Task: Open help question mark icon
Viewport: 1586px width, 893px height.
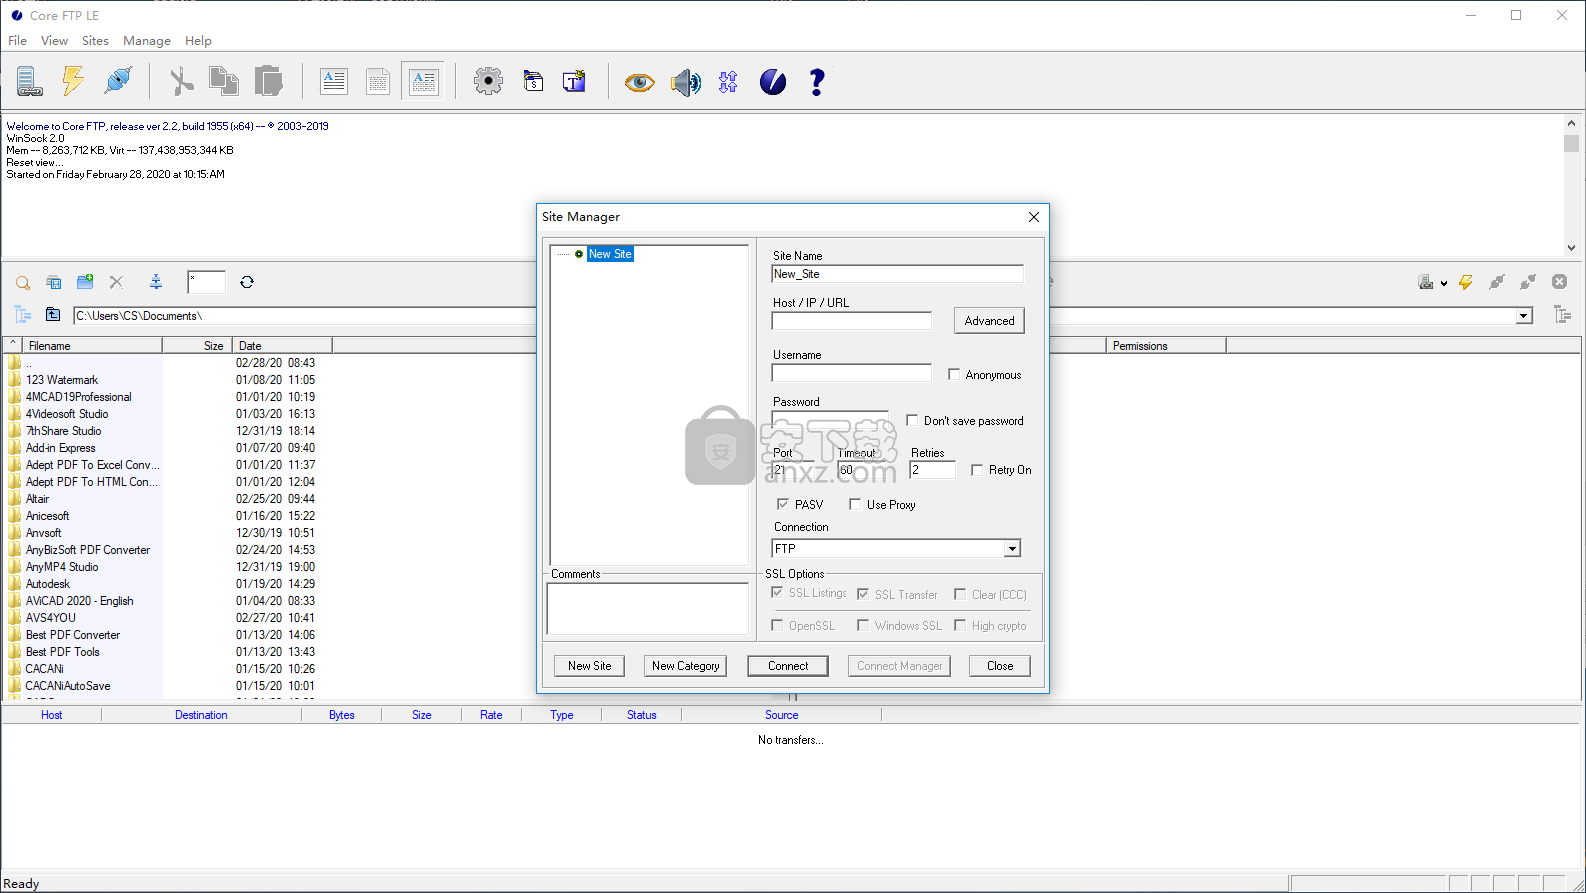Action: tap(817, 82)
